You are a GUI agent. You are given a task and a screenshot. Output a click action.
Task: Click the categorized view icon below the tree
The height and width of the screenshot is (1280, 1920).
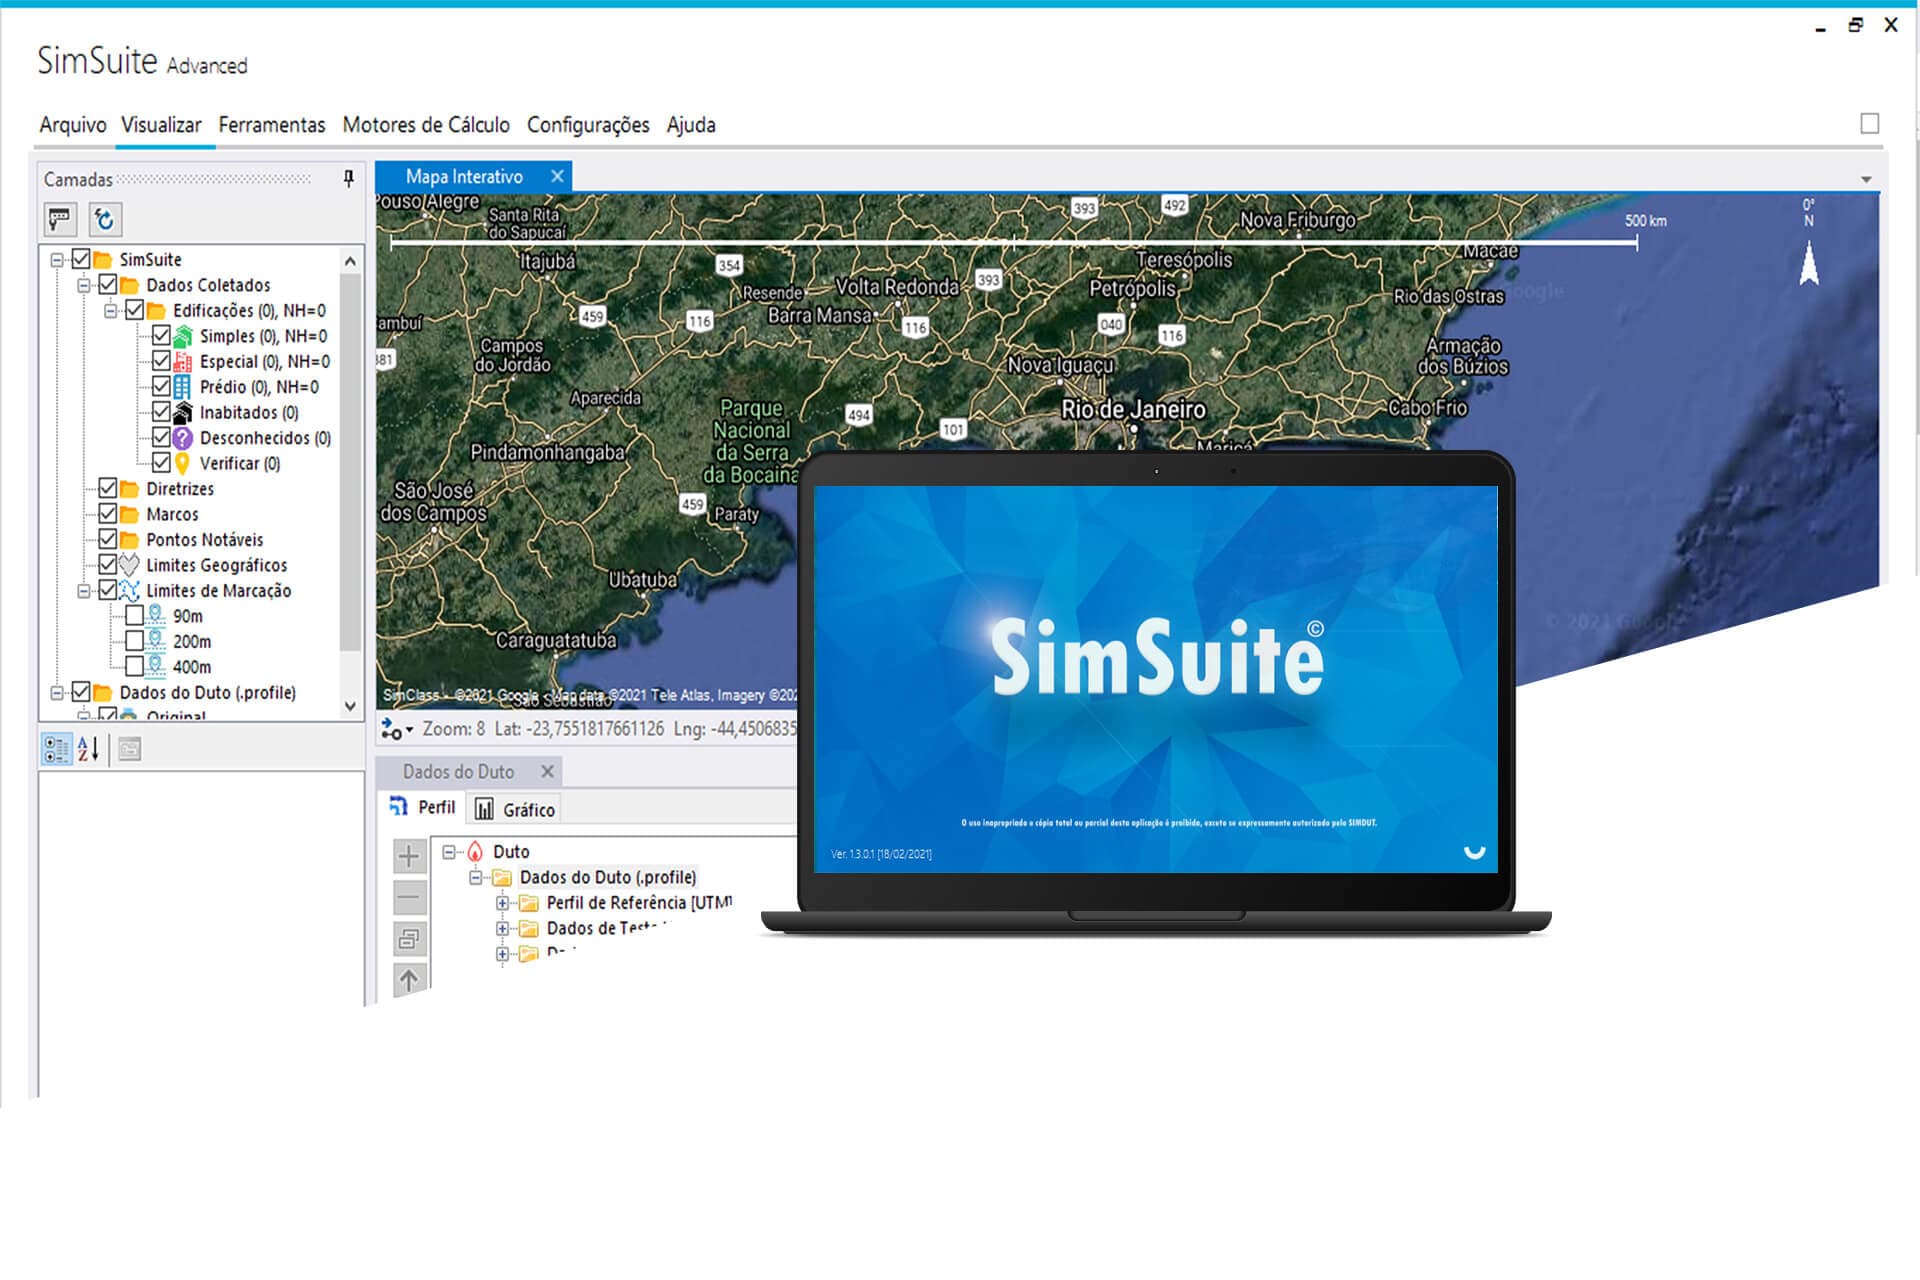57,749
